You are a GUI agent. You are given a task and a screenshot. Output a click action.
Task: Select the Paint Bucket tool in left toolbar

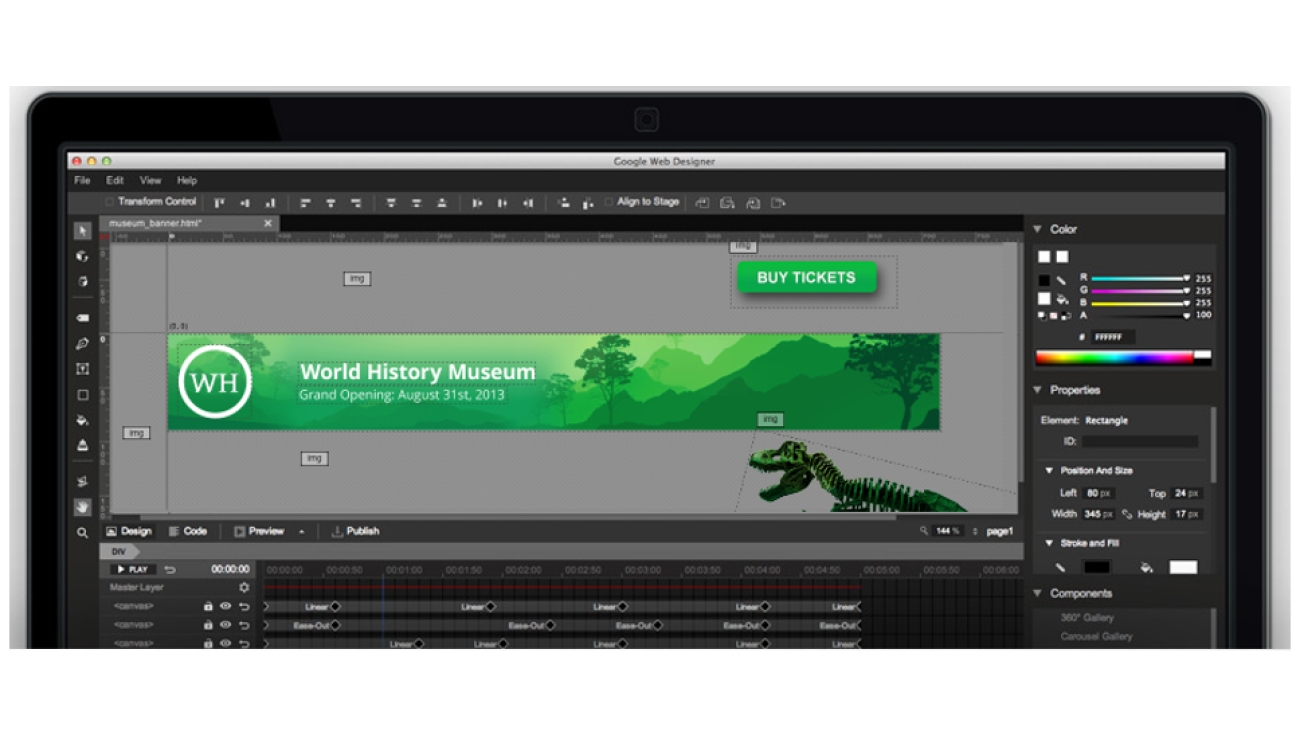(82, 421)
